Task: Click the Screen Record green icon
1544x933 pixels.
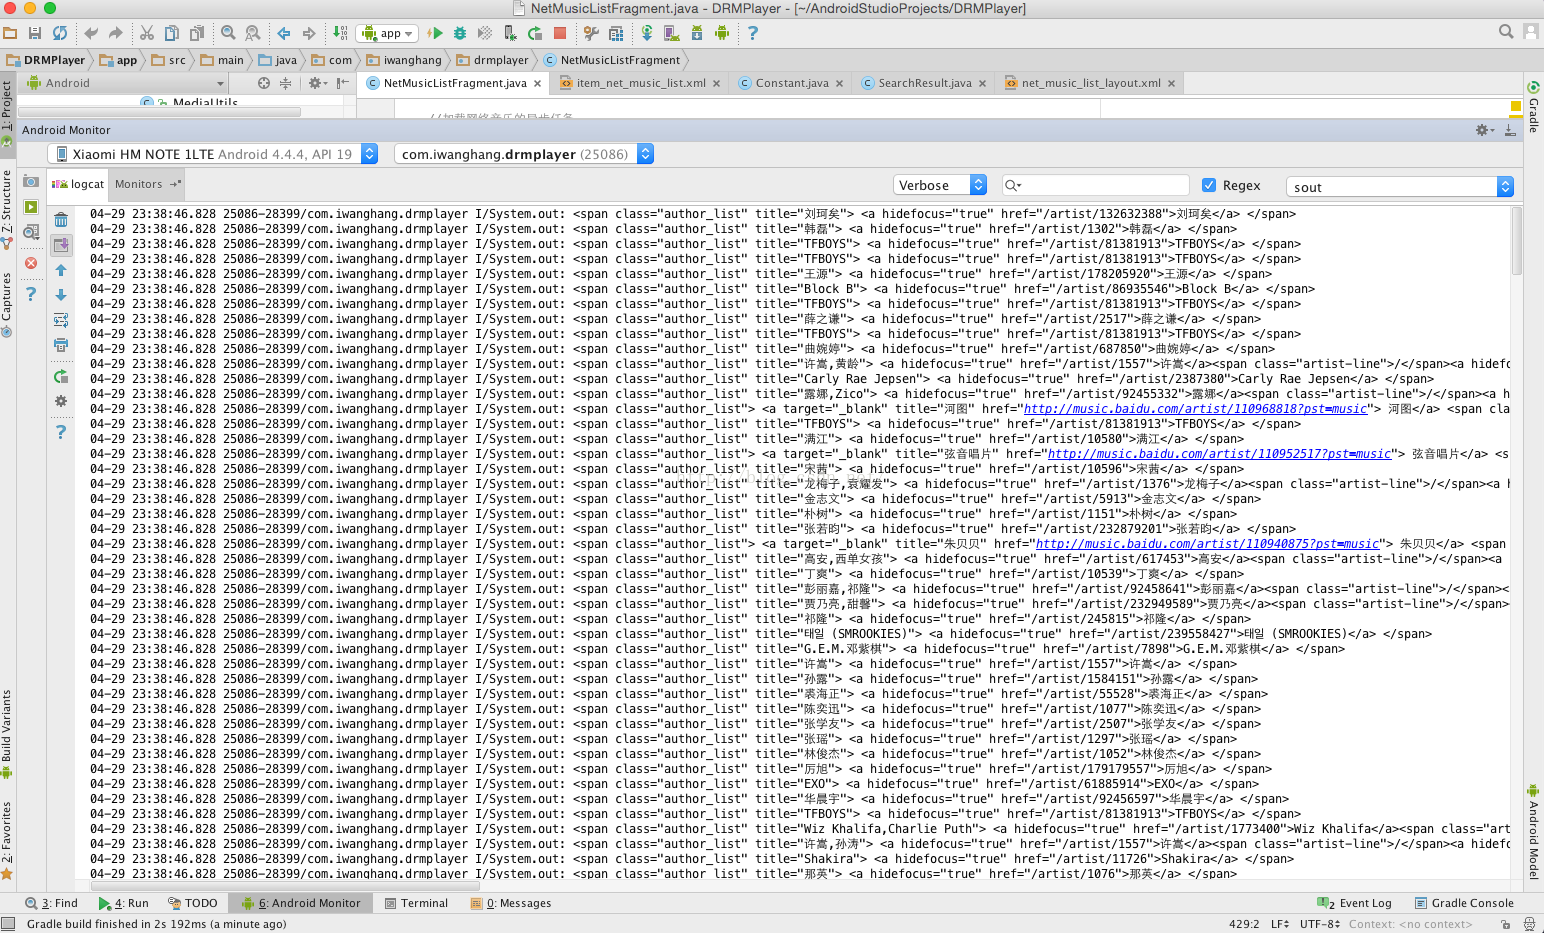Action: (x=31, y=207)
